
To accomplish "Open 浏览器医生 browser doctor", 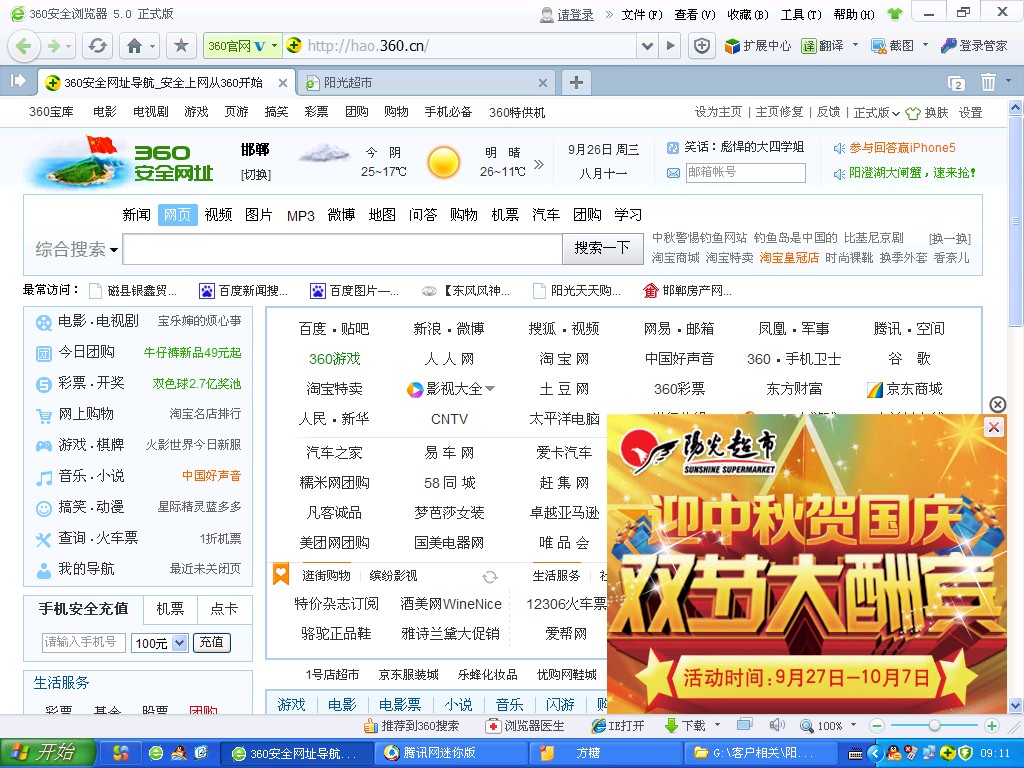I will point(525,726).
